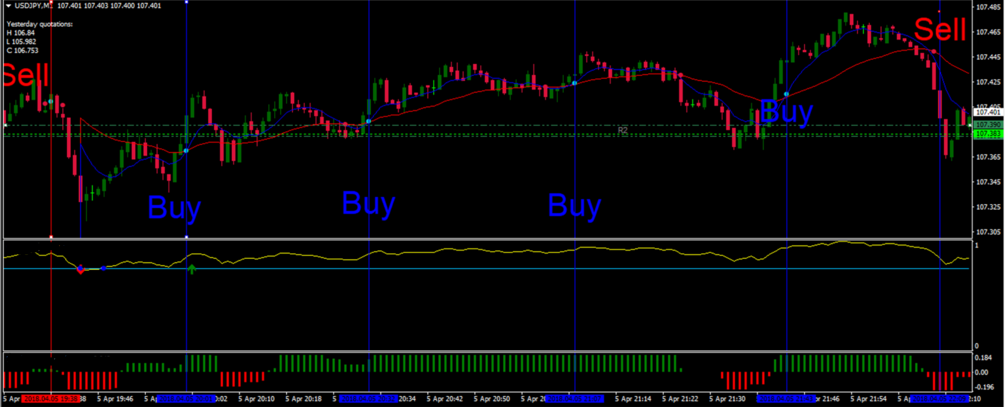Click the USDJPY,M1 symbol title
Screen dimensions: 1005x407
coord(32,5)
